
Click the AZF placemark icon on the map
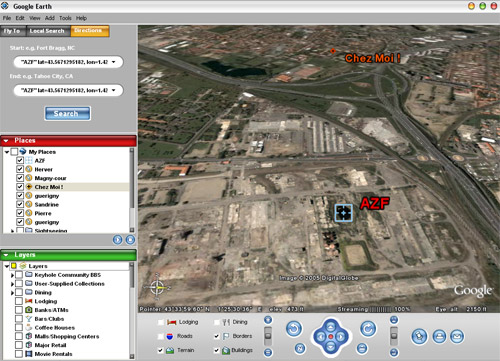[343, 213]
